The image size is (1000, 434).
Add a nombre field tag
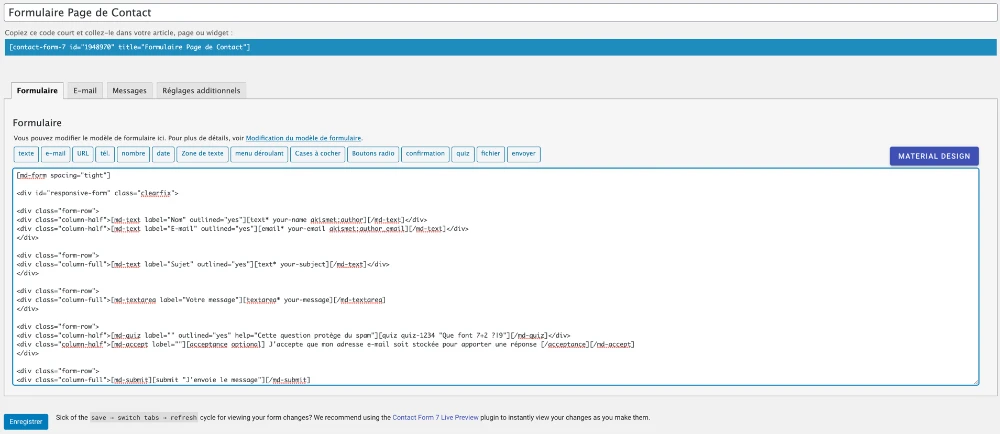(x=133, y=154)
